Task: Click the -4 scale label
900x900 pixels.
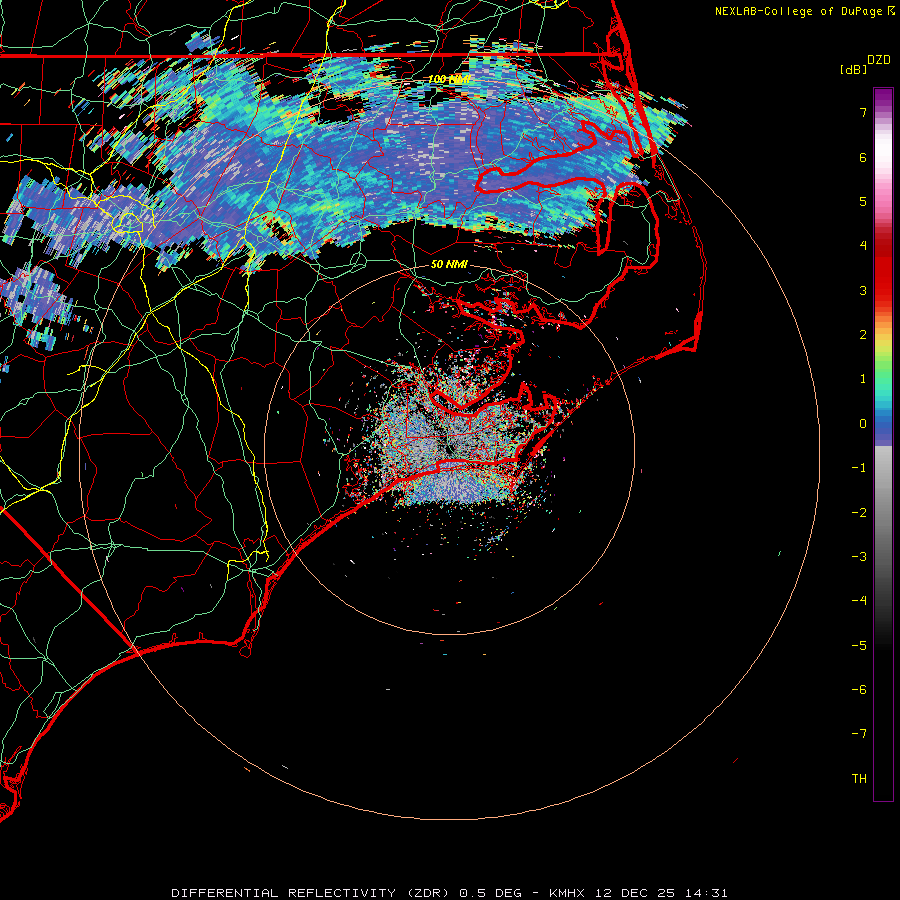Action: (859, 601)
